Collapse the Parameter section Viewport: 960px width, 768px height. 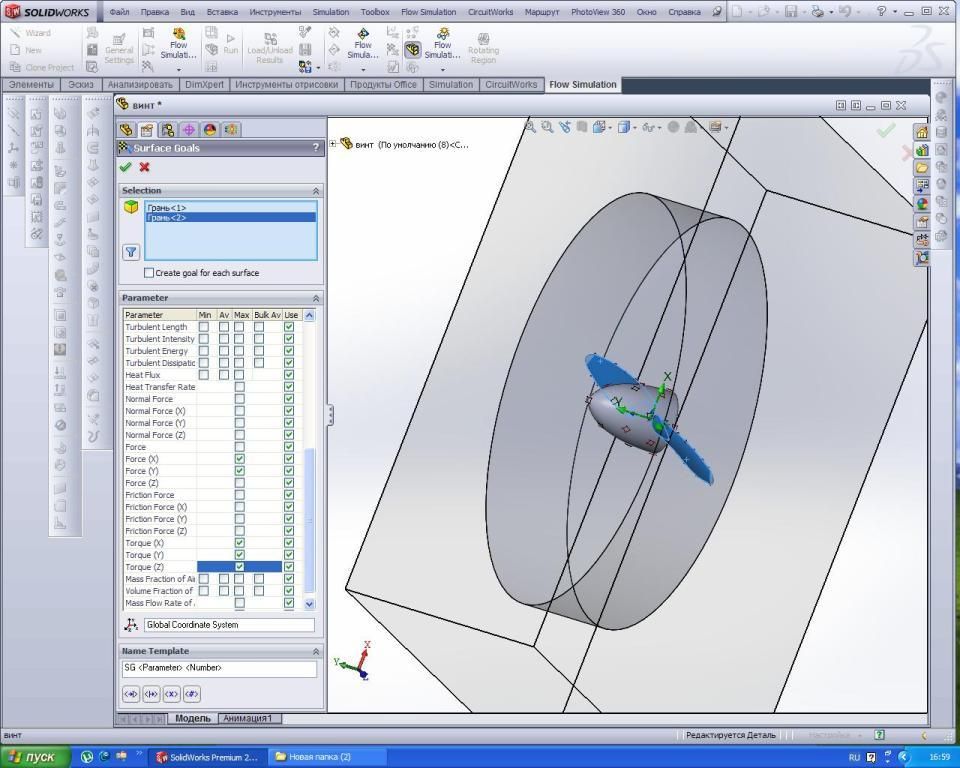(x=316, y=298)
